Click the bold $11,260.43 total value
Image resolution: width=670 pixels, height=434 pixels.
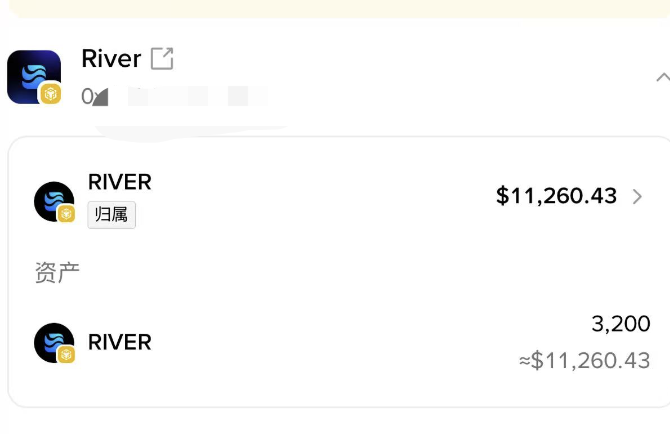tap(556, 196)
